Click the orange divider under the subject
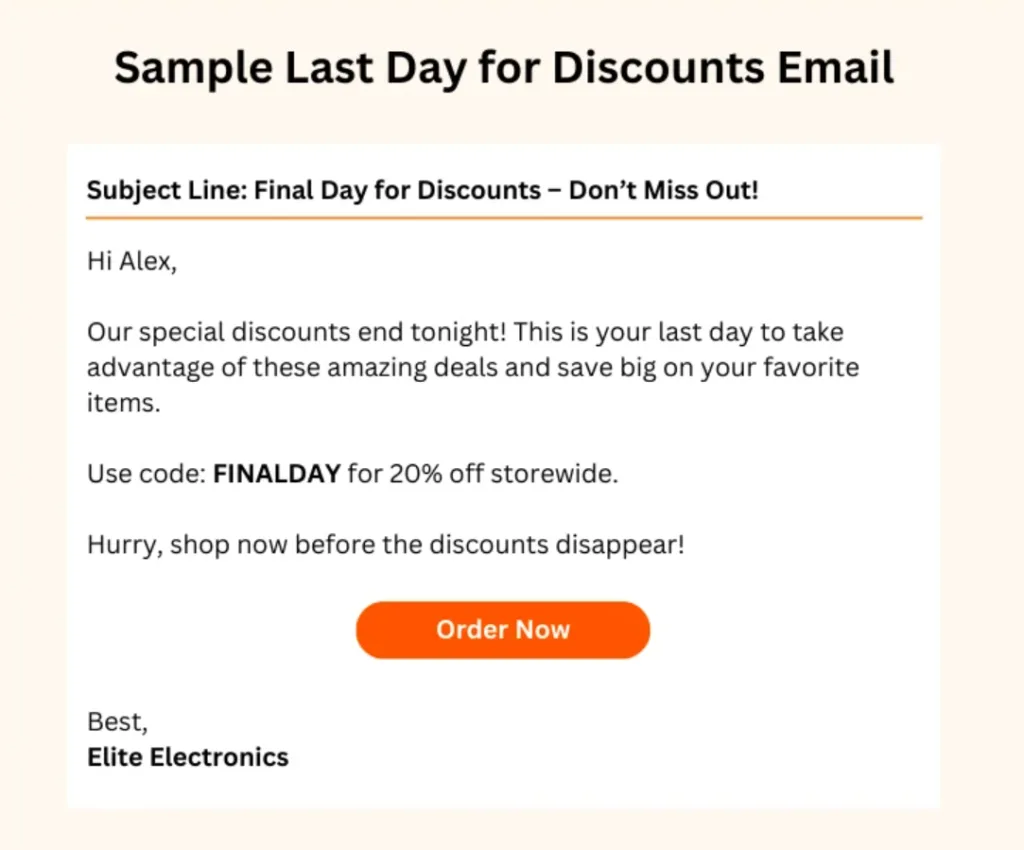 point(504,218)
